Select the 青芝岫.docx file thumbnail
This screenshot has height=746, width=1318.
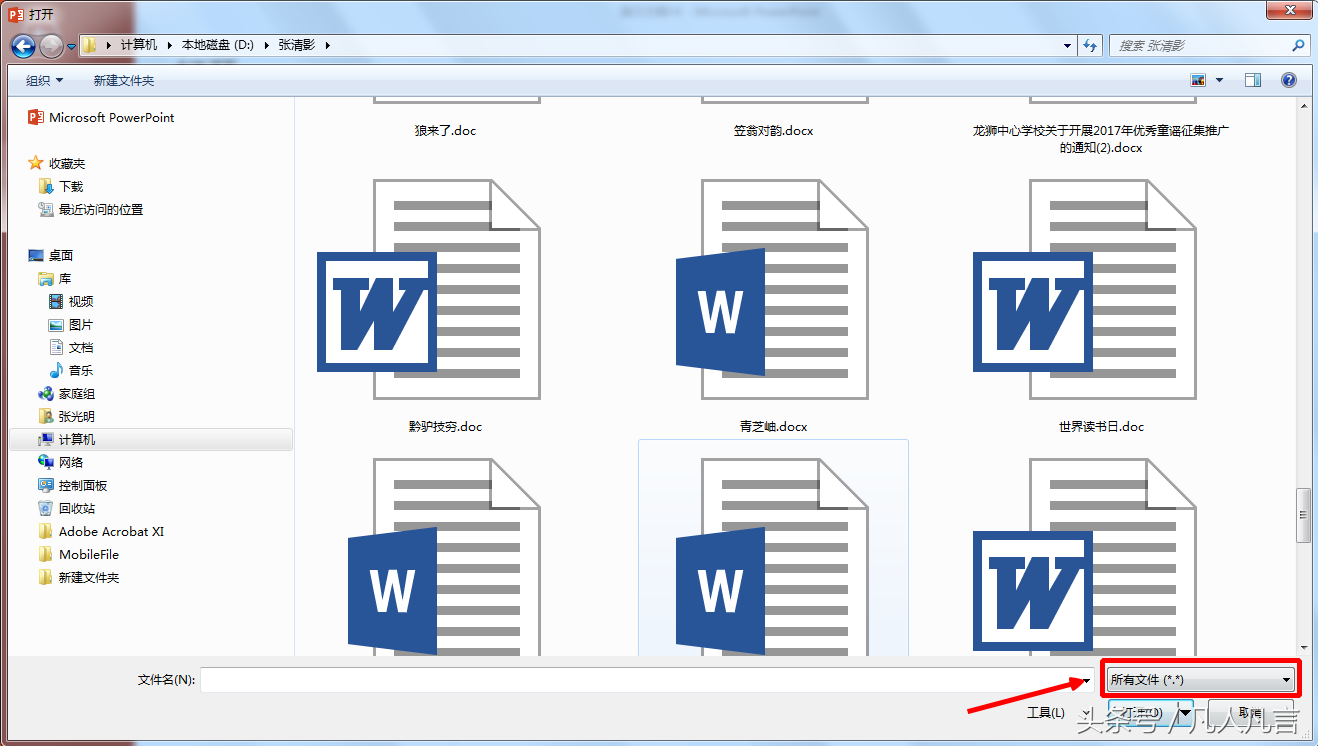pos(773,288)
